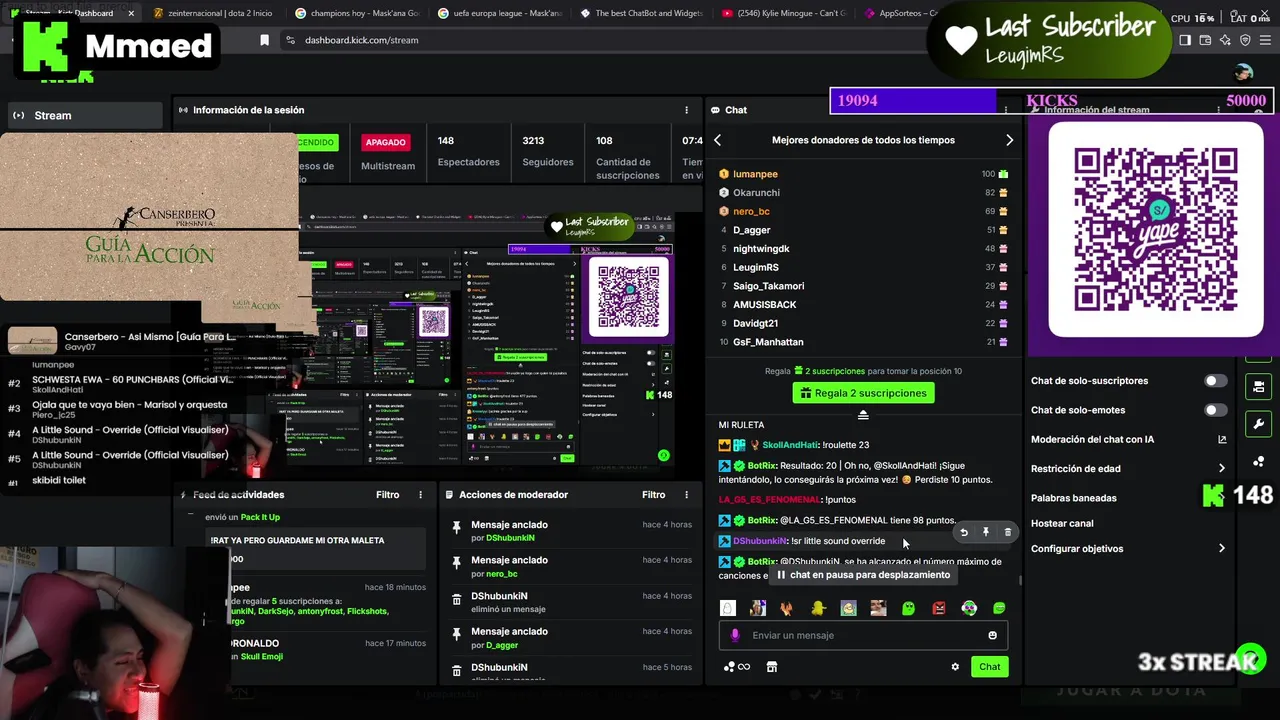Open external link icon for Moderación del chat con IA
This screenshot has height=720, width=1280.
(1222, 439)
